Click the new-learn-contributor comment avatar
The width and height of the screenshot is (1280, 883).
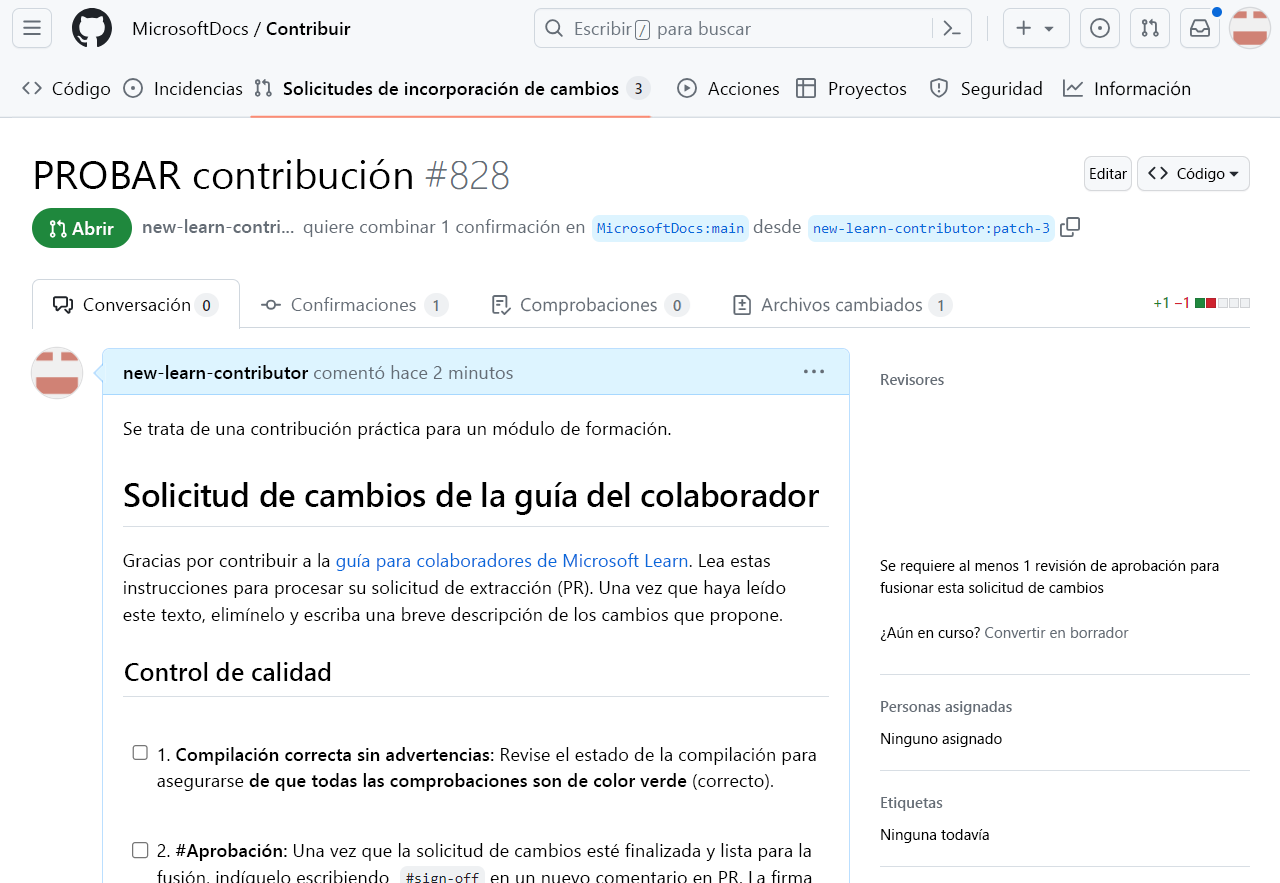click(x=56, y=372)
